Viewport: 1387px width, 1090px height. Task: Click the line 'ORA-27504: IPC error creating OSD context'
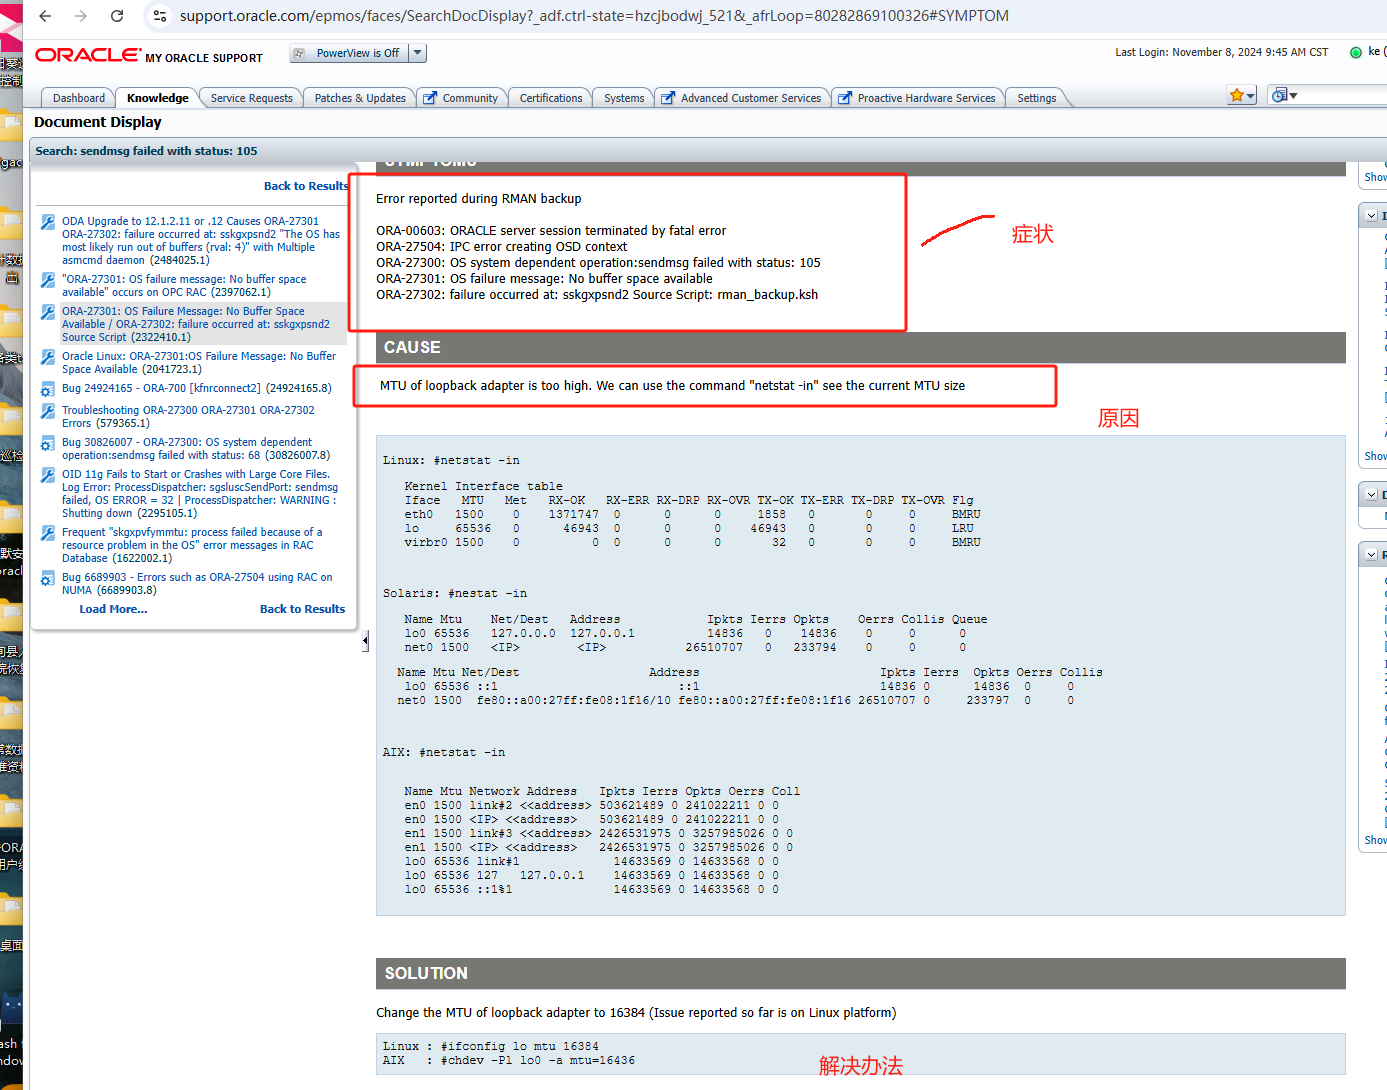click(x=502, y=247)
